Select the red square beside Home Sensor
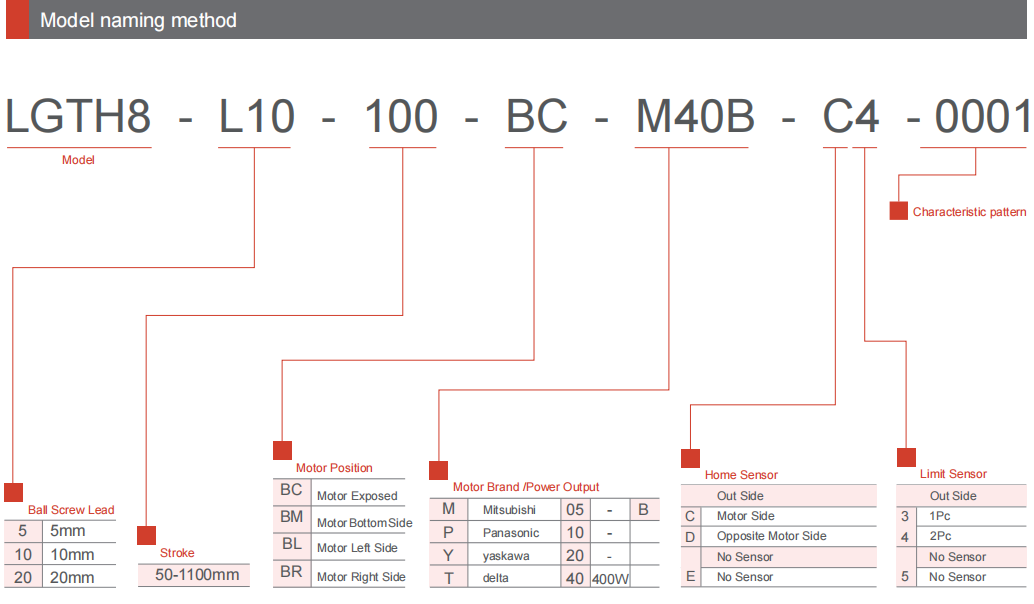Image resolution: width=1034 pixels, height=604 pixels. tap(690, 458)
